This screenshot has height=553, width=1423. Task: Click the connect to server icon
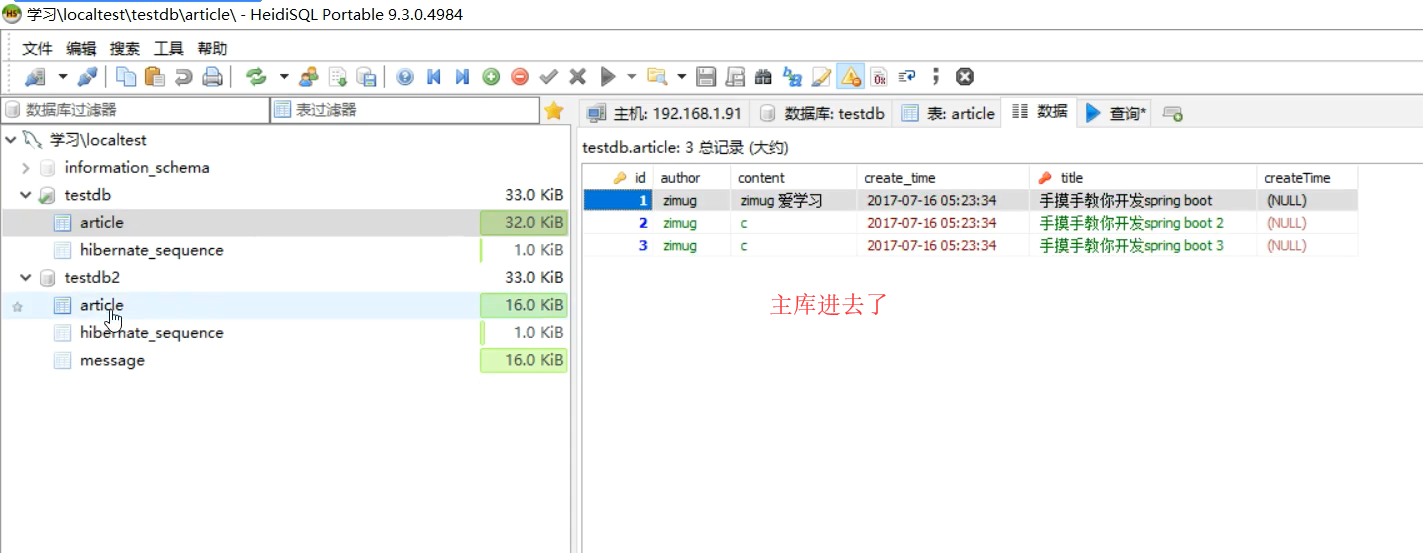35,76
